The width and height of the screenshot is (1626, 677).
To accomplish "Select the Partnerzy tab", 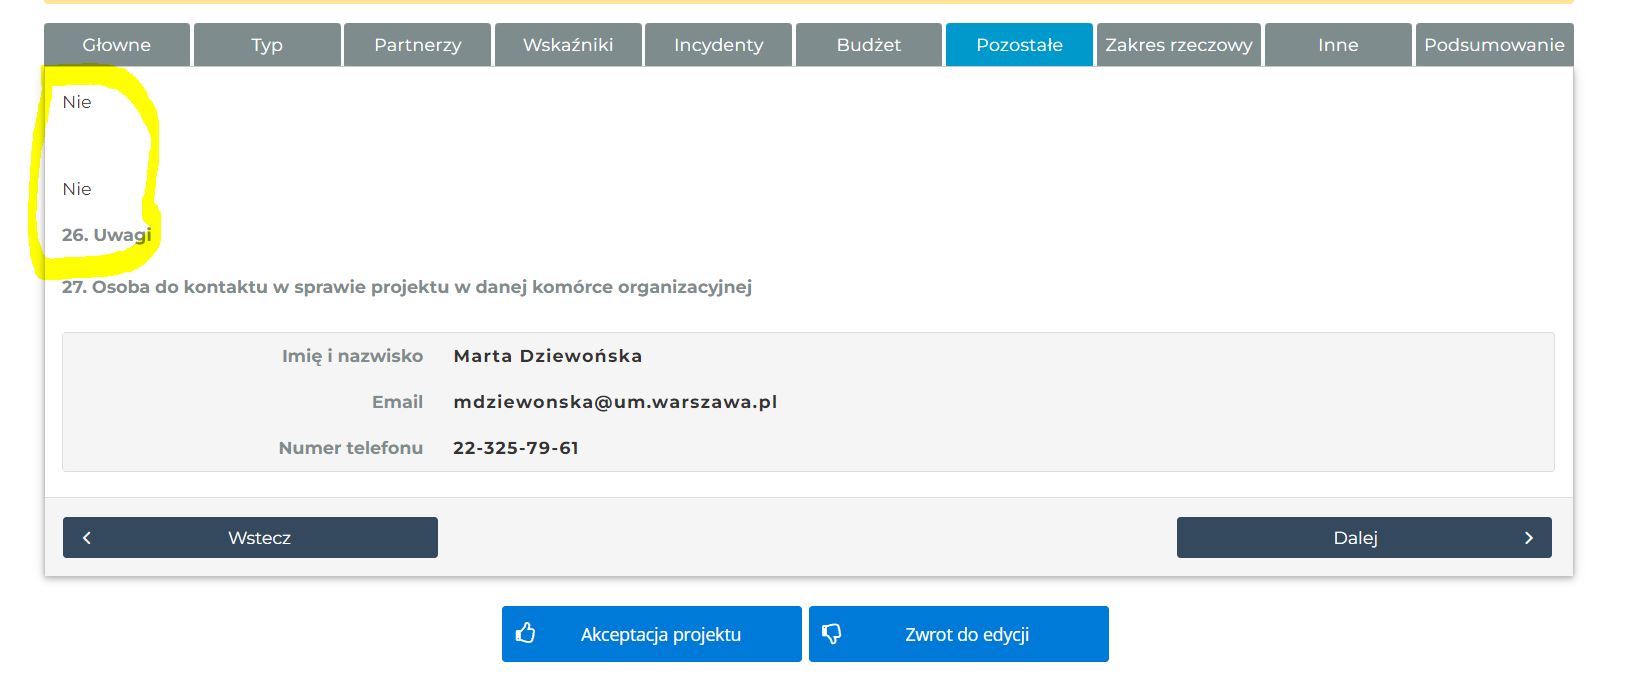I will (x=418, y=45).
